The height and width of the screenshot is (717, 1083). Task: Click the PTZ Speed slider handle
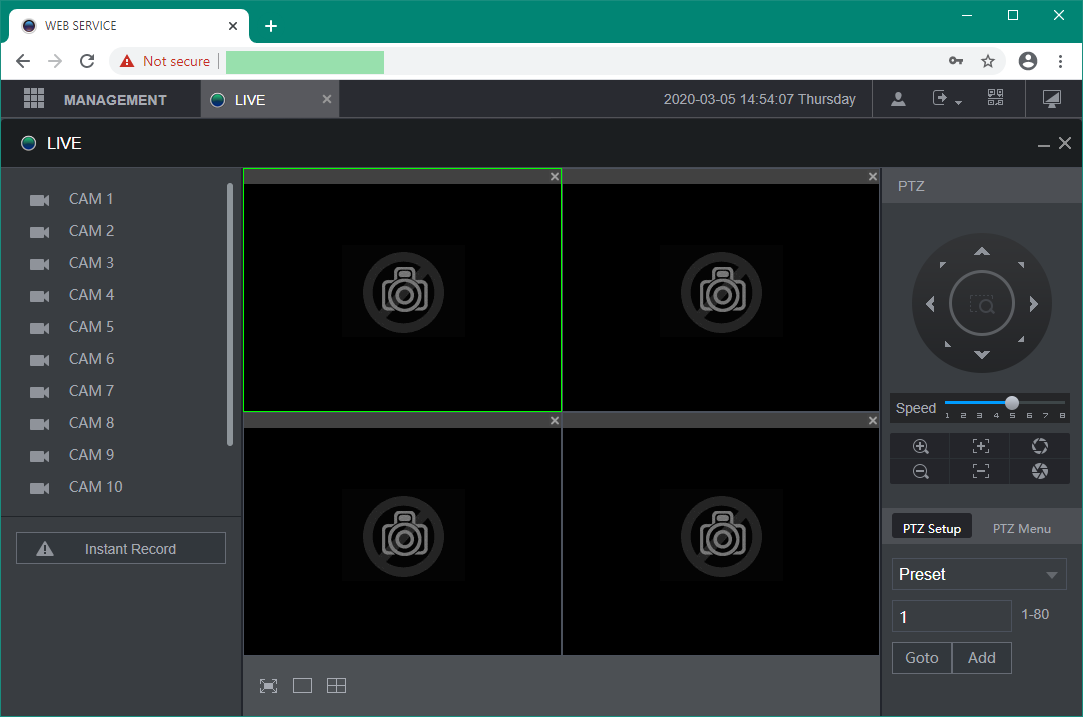(1012, 402)
